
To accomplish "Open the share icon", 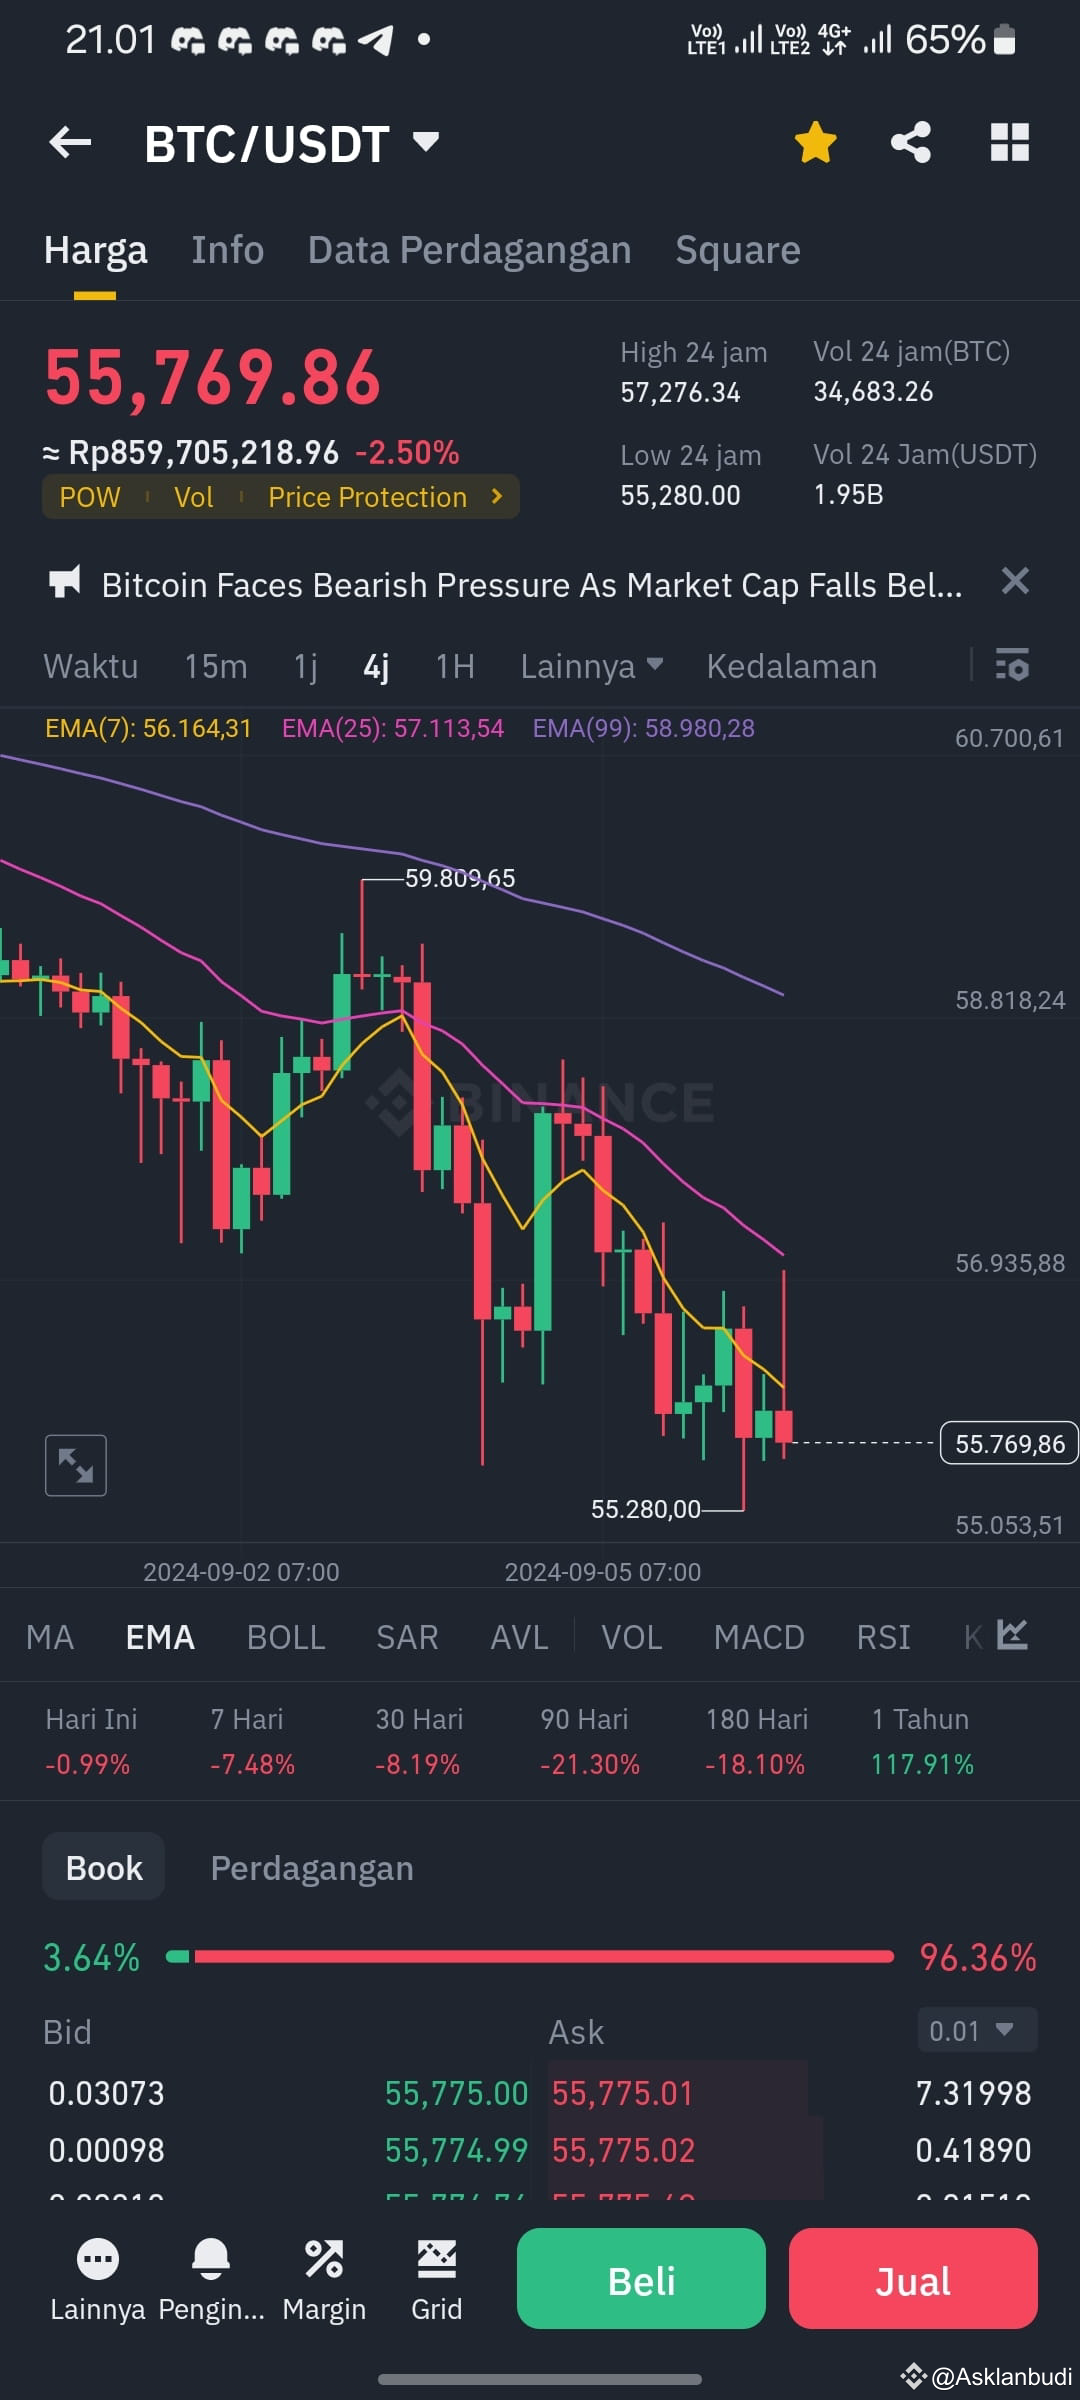I will 911,142.
